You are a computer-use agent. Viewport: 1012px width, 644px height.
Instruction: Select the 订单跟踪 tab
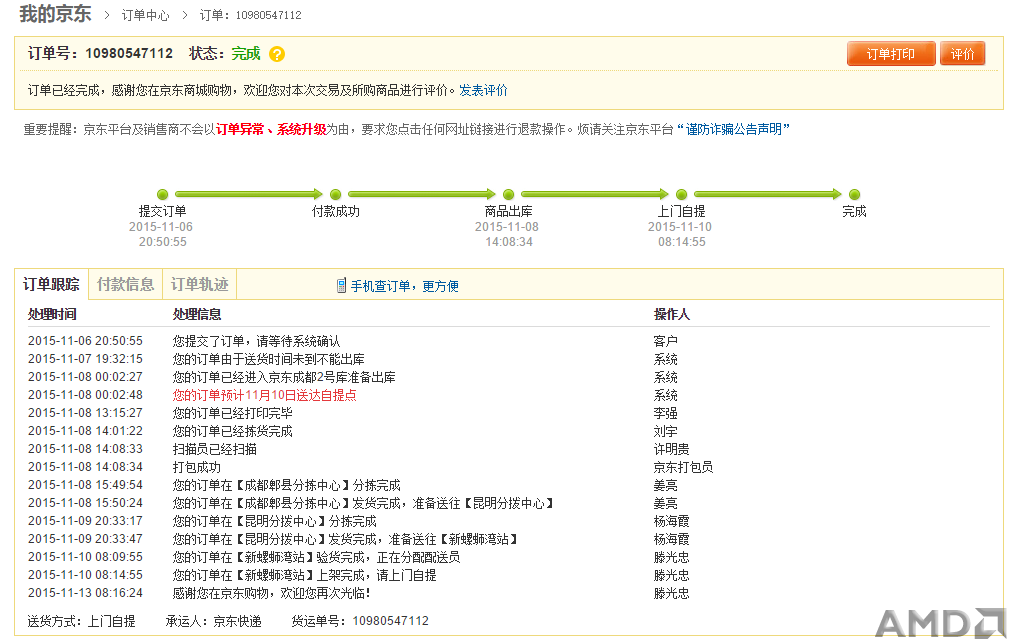point(51,285)
